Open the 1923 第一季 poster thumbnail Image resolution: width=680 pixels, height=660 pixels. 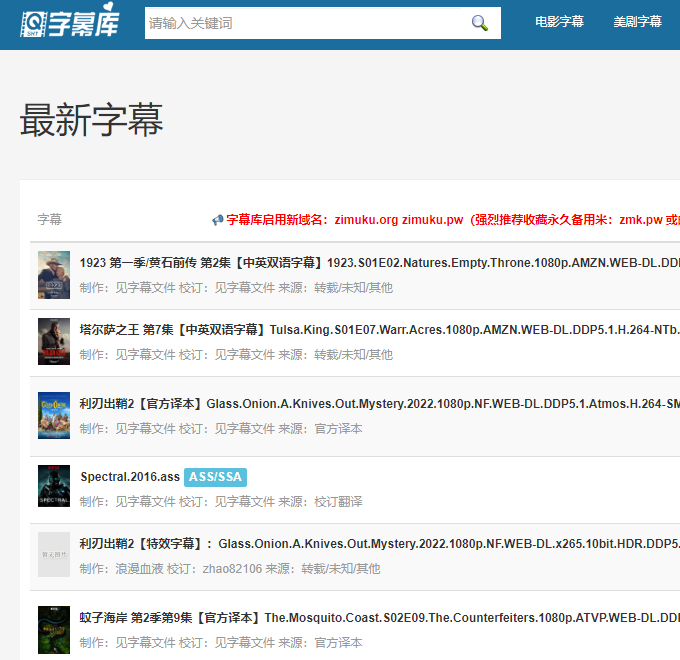tap(54, 275)
